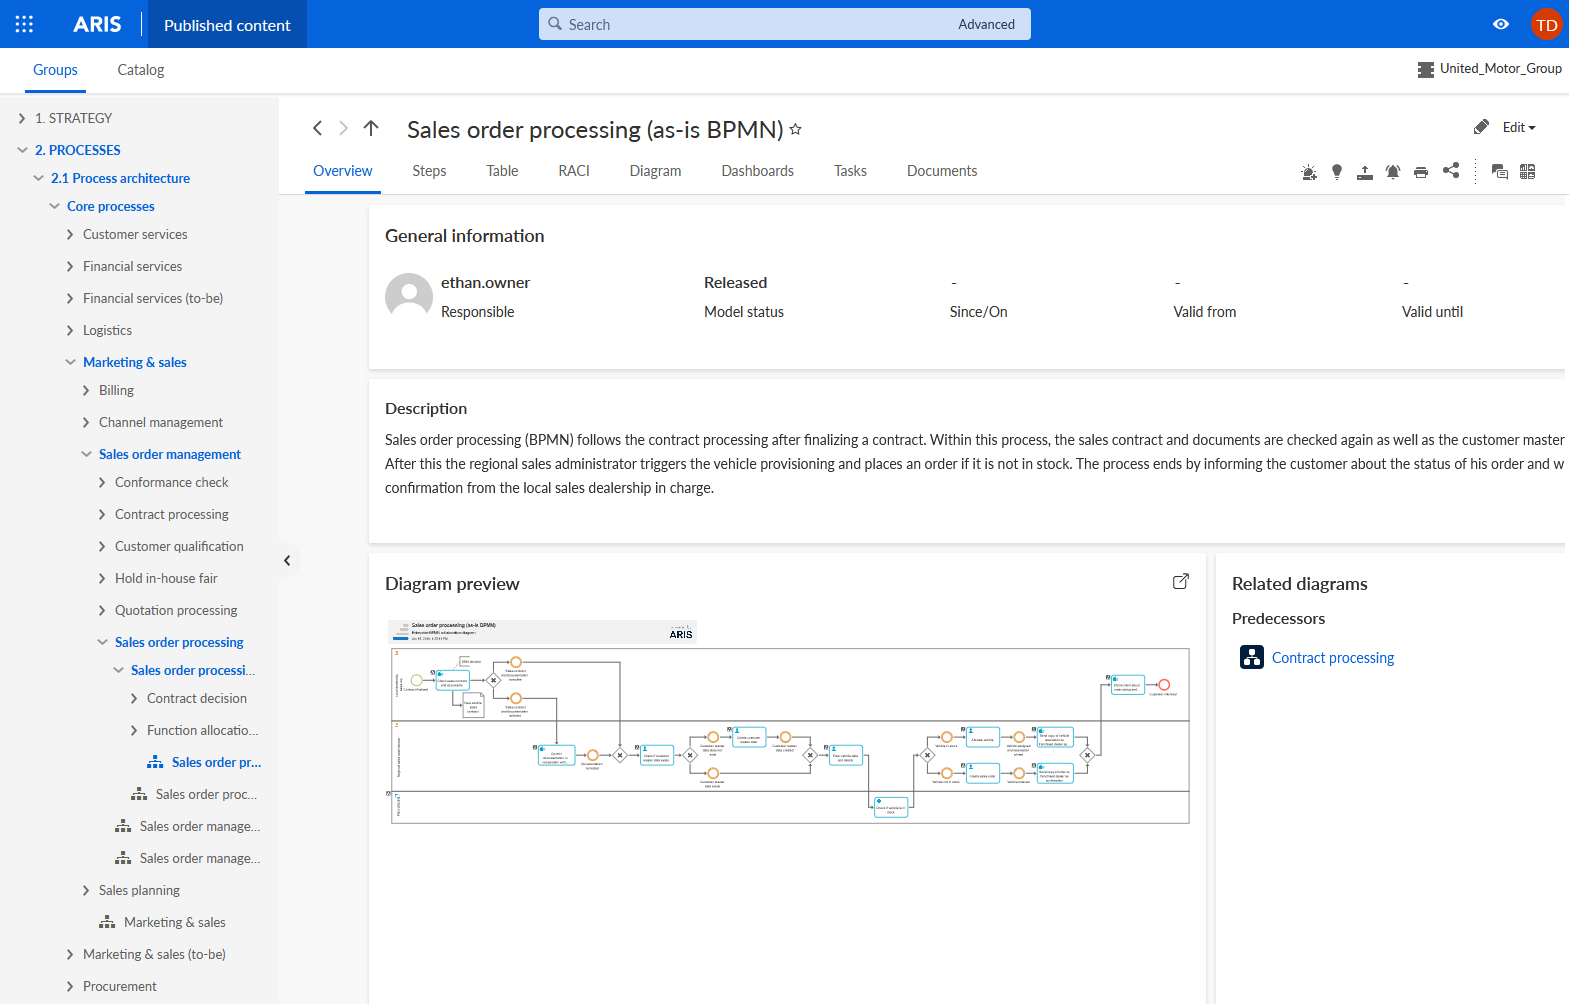Image resolution: width=1569 pixels, height=1004 pixels.
Task: Click the alarm light add icon
Action: 1309,172
